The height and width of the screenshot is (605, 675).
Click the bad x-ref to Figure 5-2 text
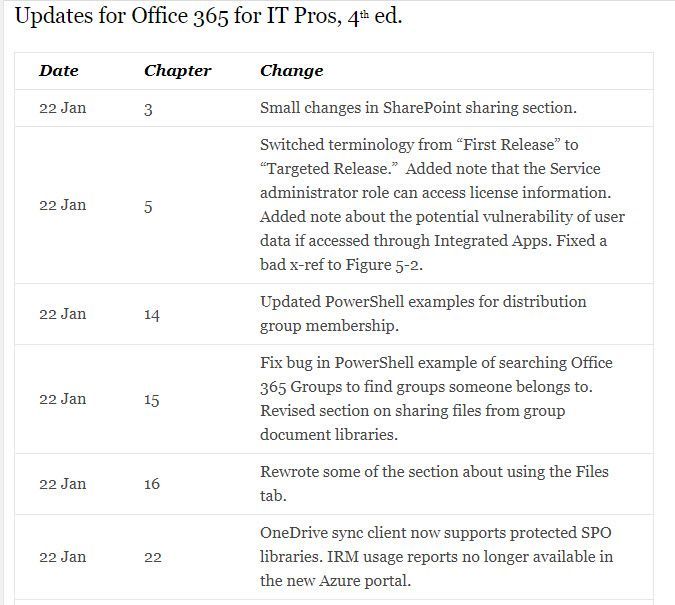[341, 264]
